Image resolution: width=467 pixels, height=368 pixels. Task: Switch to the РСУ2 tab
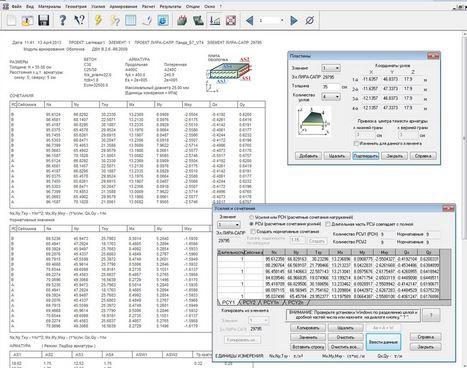click(x=249, y=302)
